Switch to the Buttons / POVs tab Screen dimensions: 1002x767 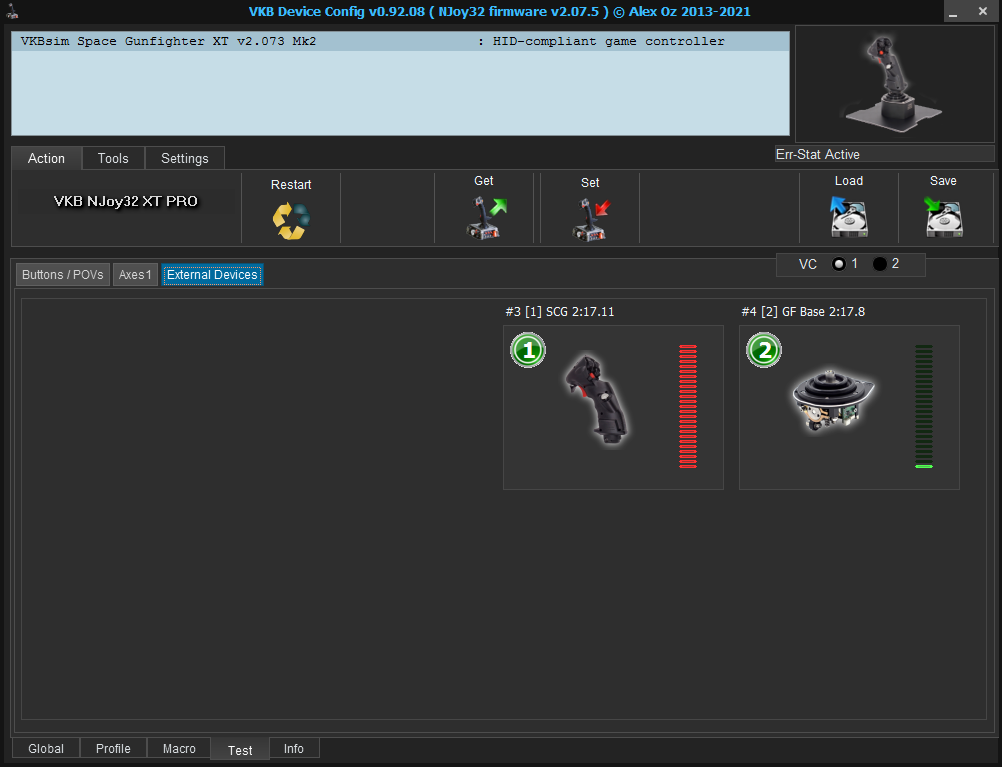point(62,275)
